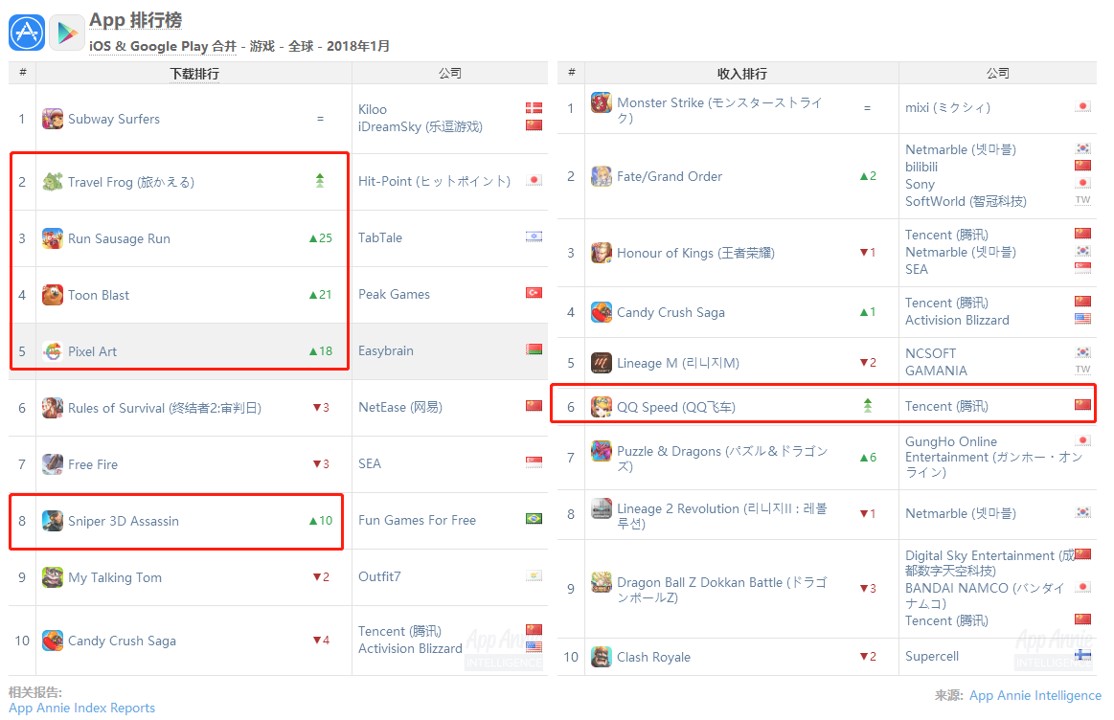Click the 下载排行 column header
Screen dimensions: 1114x720
coord(194,73)
